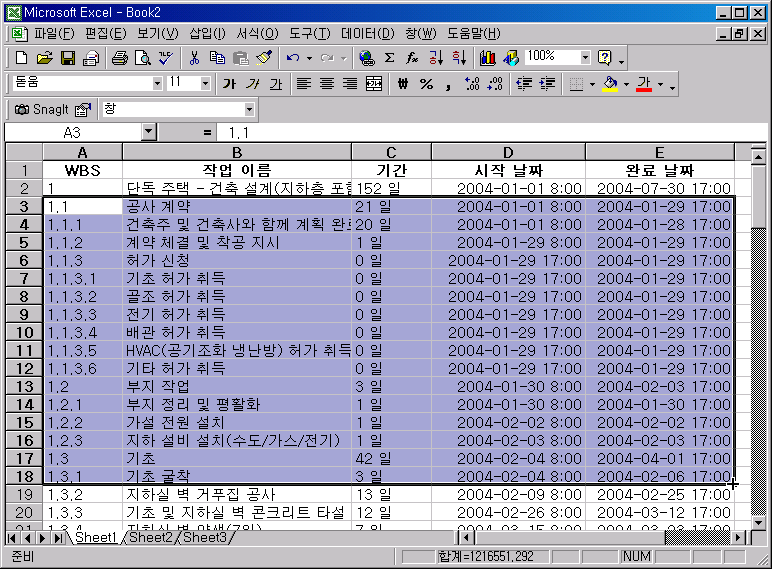Select row 19 header

pos(24,494)
